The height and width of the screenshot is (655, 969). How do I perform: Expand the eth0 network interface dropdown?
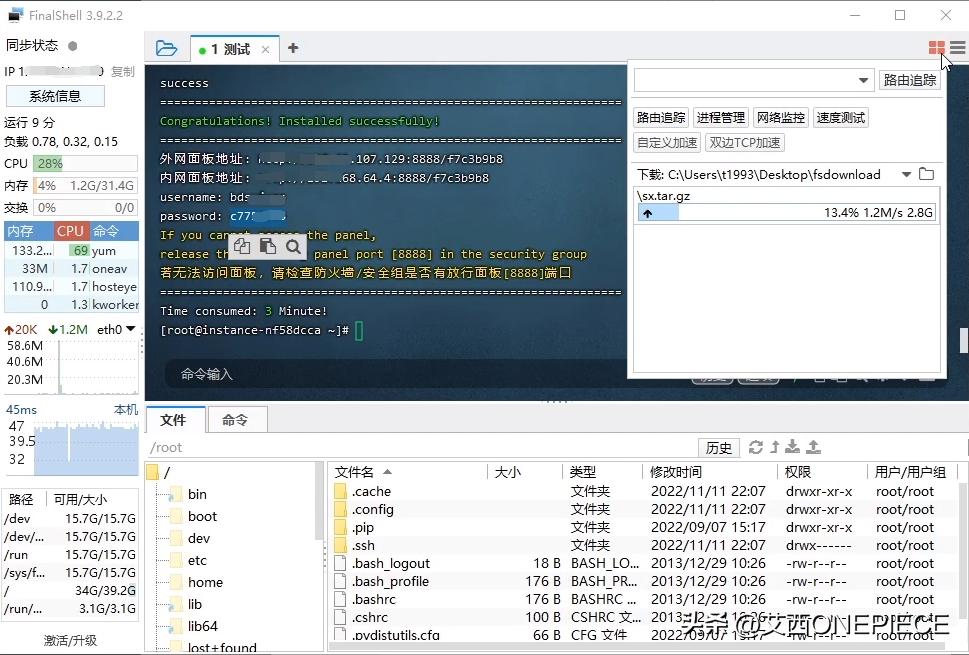coord(130,329)
